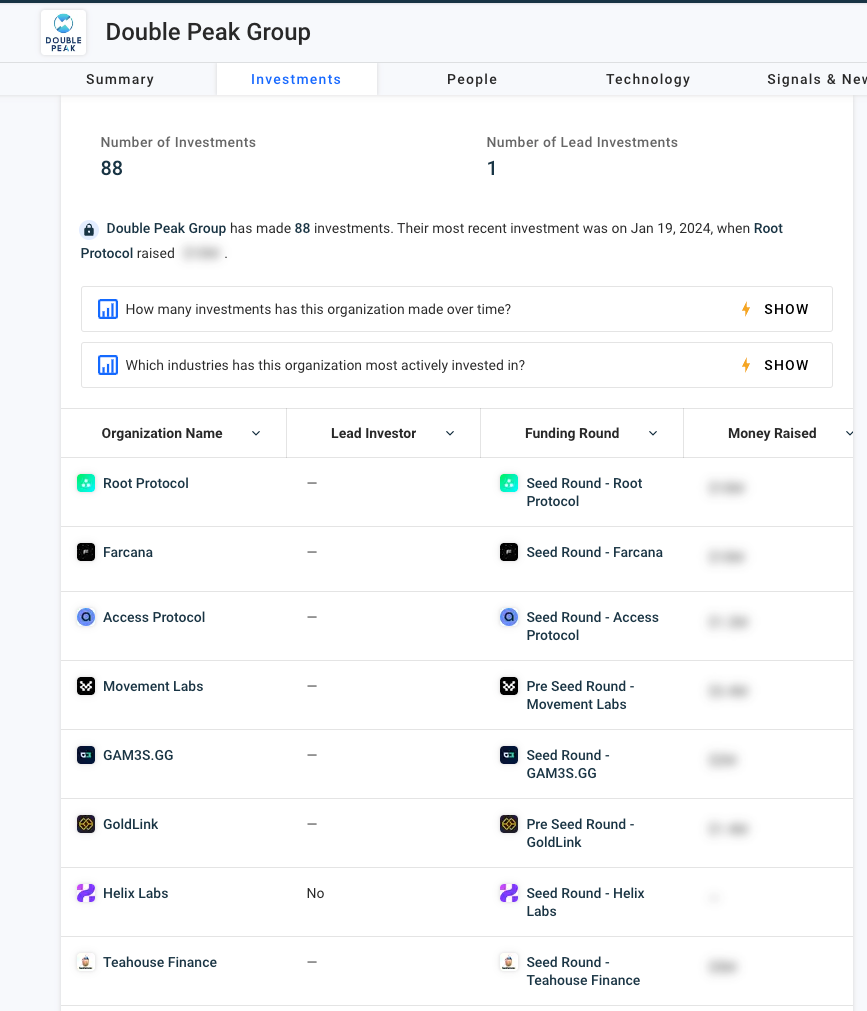Click GAM3S.GG logo in Funding Round column
Screen dimensions: 867x1011
point(509,755)
